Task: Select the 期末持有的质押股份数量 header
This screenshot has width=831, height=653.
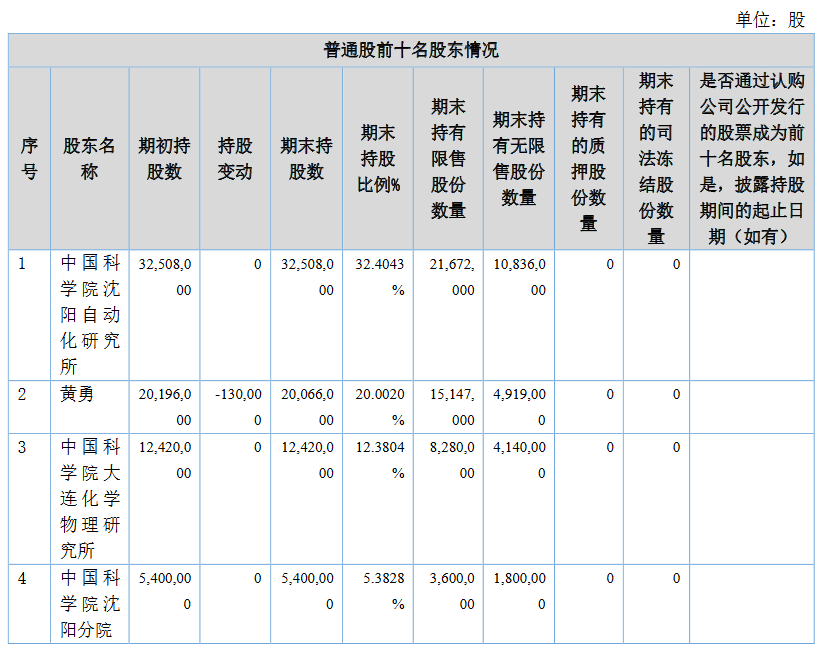Action: point(588,158)
